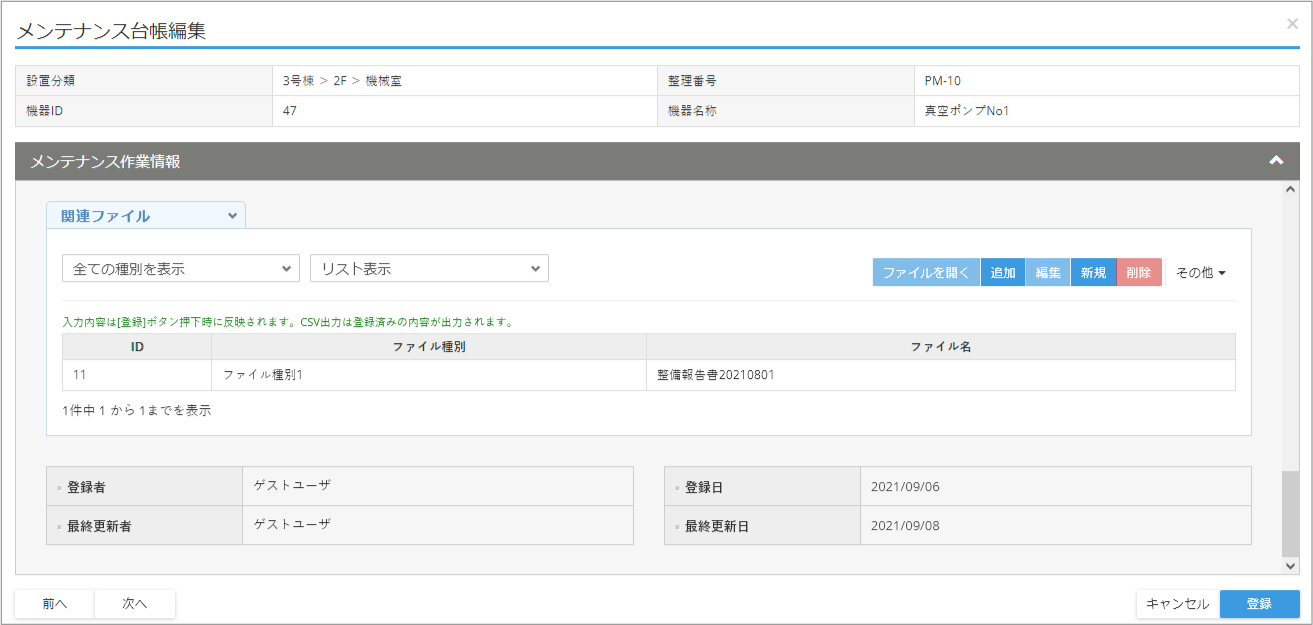Go to next record with 次へ
This screenshot has height=625, width=1313.
pos(135,604)
